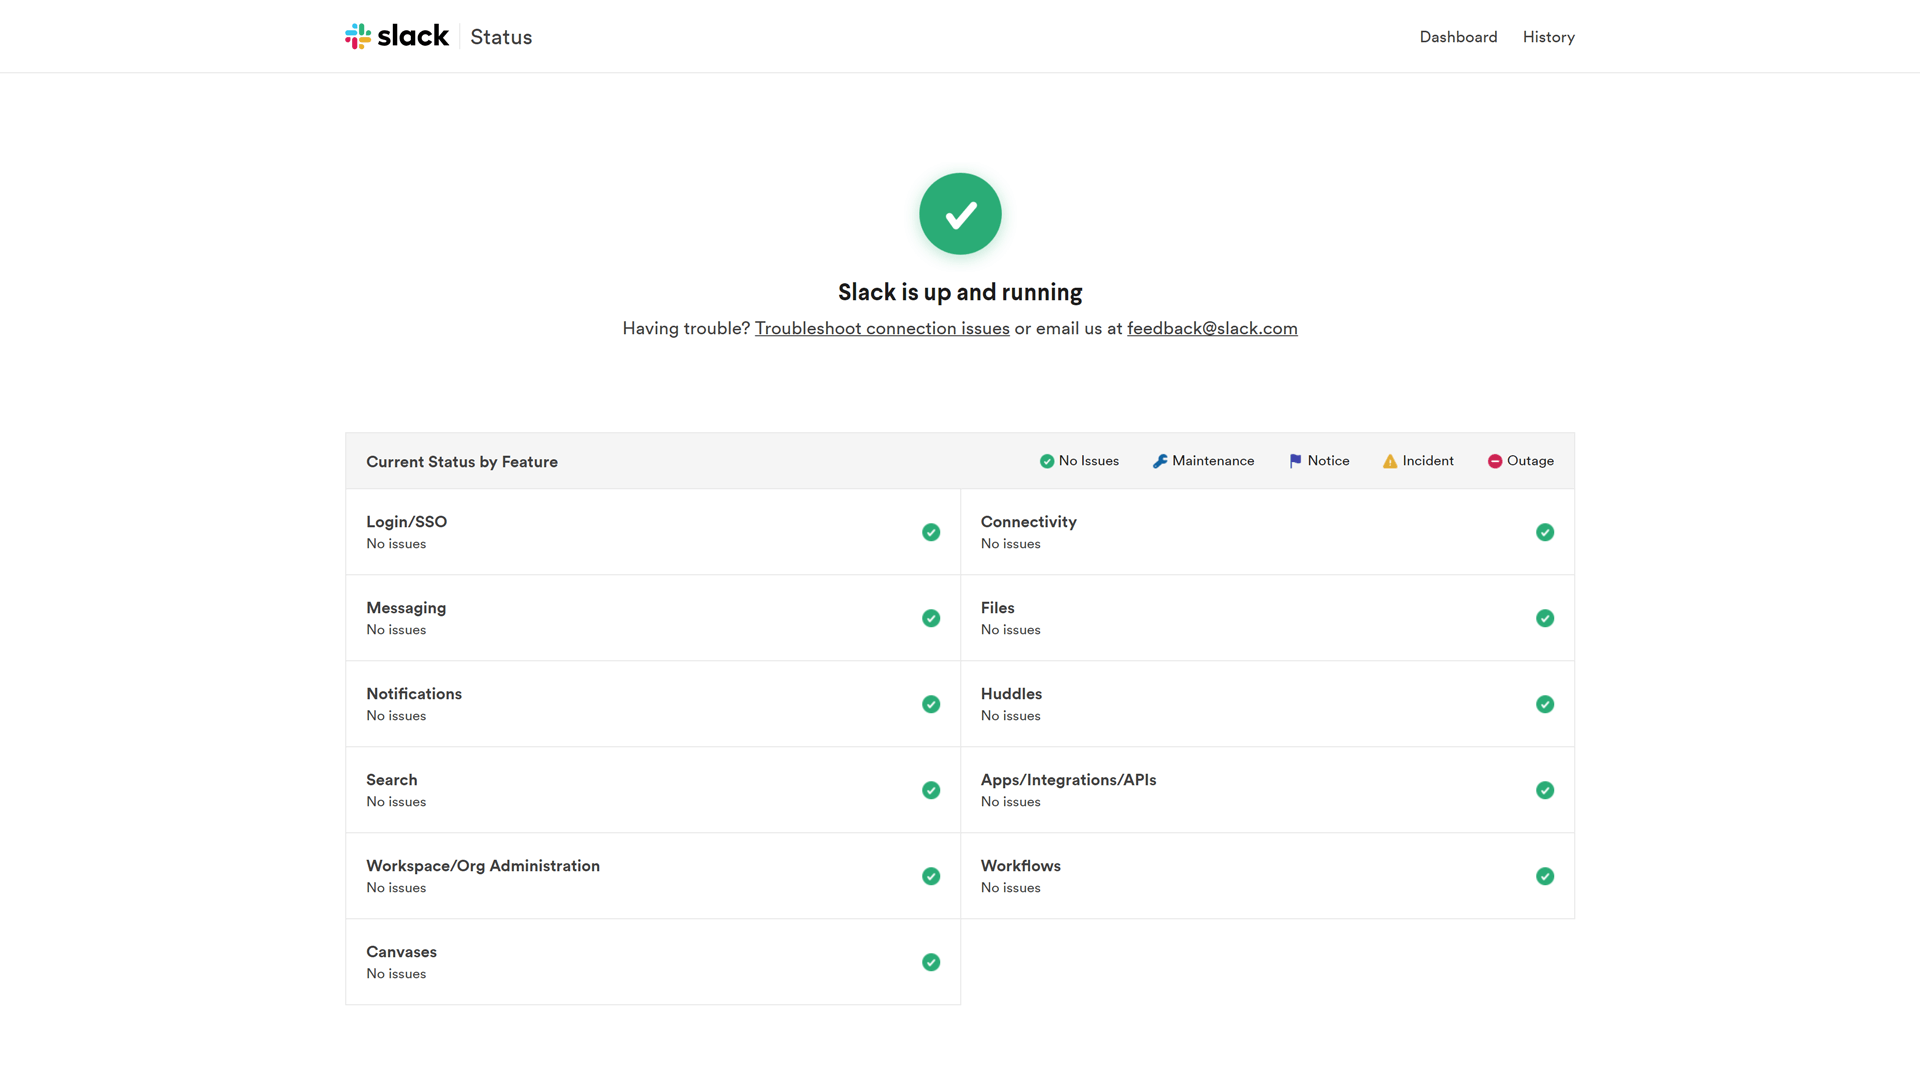Click the feedback@slack.com email link
This screenshot has width=1920, height=1080.
click(x=1212, y=328)
